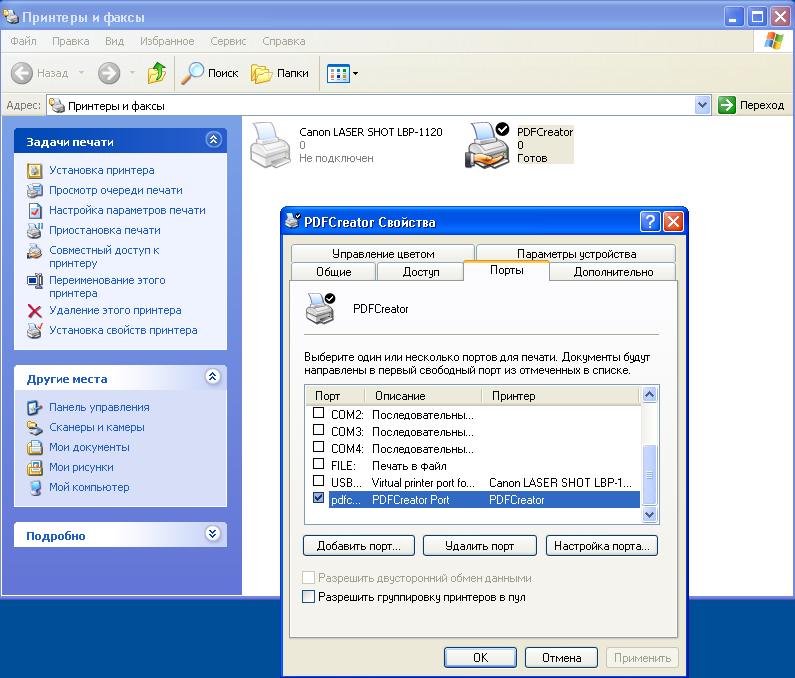Open the Search (Поиск) toolbar tool

(210, 73)
